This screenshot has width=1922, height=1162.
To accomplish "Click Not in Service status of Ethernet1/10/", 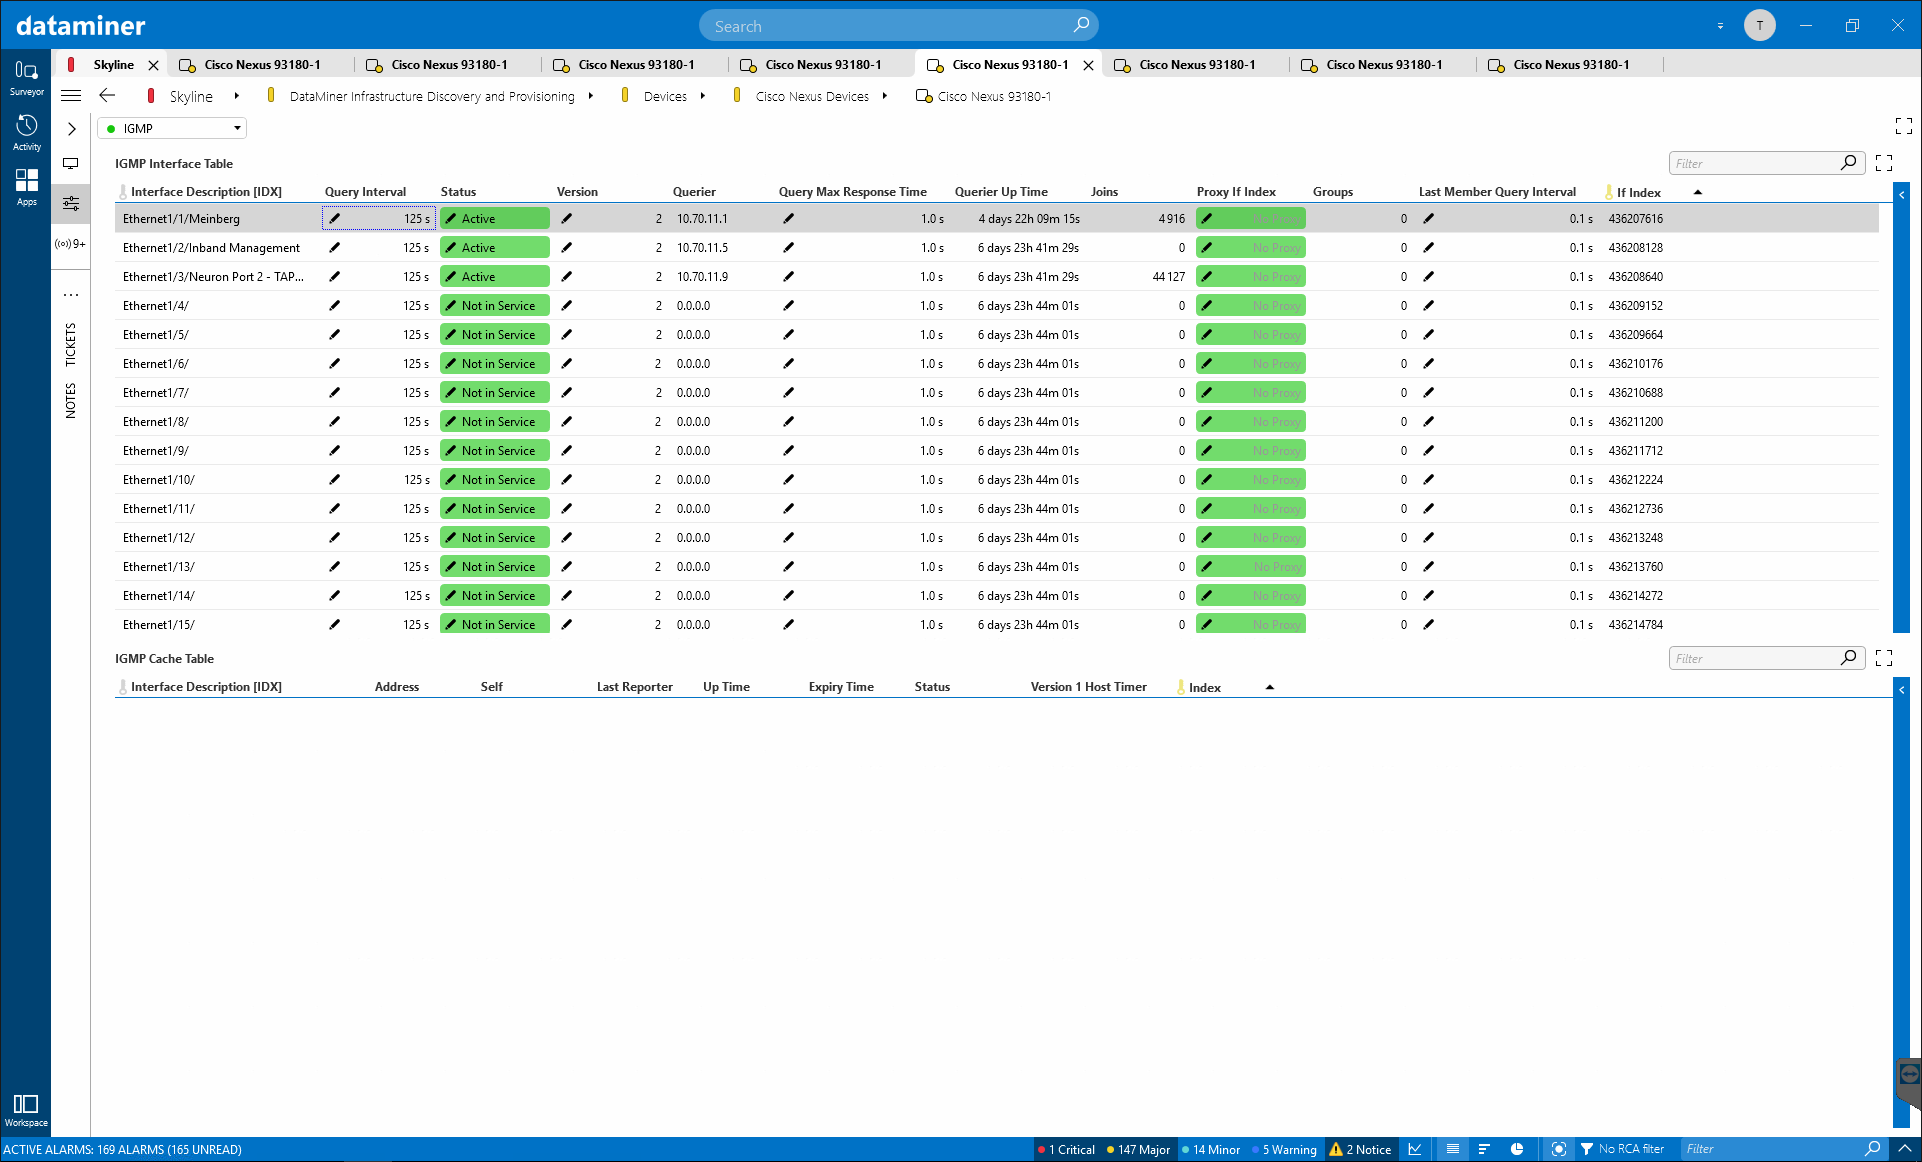I will pos(495,480).
